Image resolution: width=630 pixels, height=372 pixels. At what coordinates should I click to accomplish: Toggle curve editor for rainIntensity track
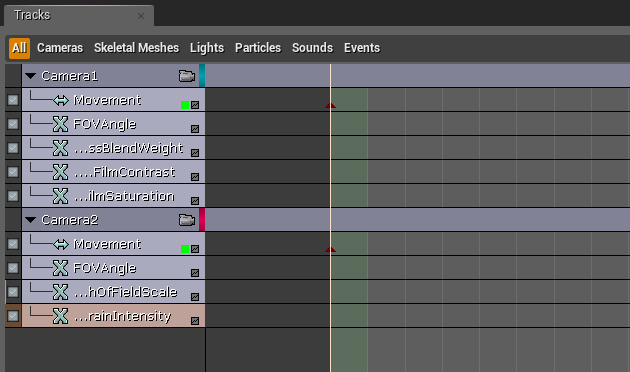[195, 321]
